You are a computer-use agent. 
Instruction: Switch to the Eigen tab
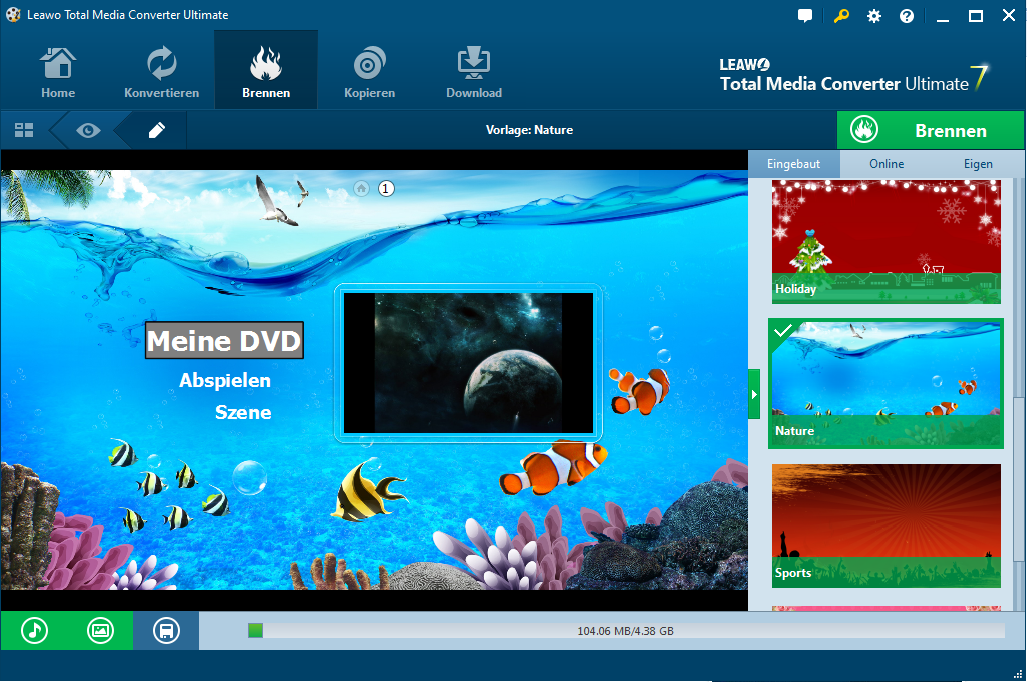(978, 164)
